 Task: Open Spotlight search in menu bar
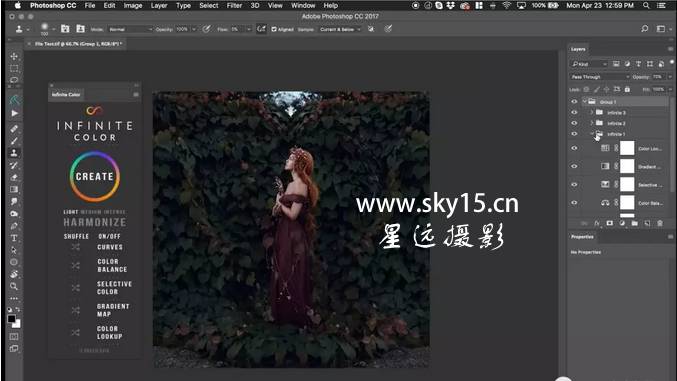(x=646, y=6)
